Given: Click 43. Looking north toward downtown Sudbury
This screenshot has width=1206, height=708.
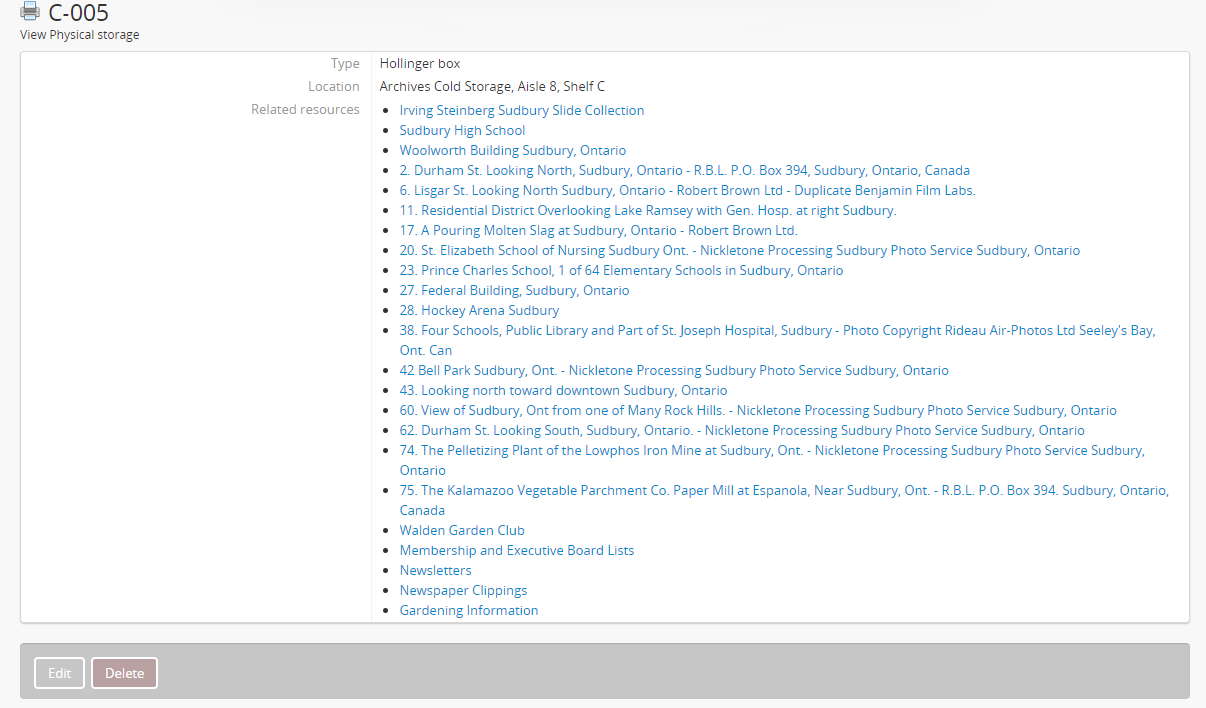Looking at the screenshot, I should (x=563, y=390).
